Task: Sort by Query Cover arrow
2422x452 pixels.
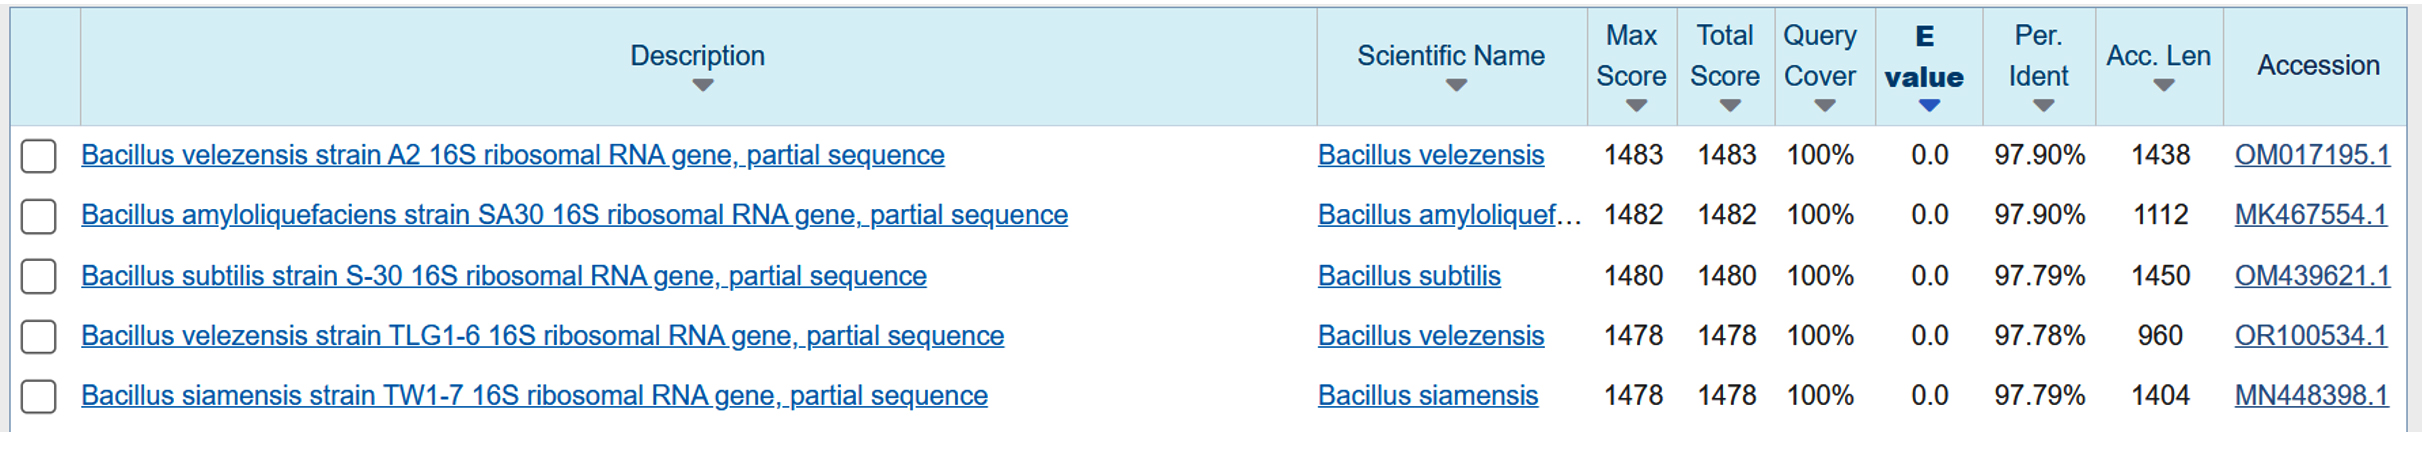Action: 1824,106
